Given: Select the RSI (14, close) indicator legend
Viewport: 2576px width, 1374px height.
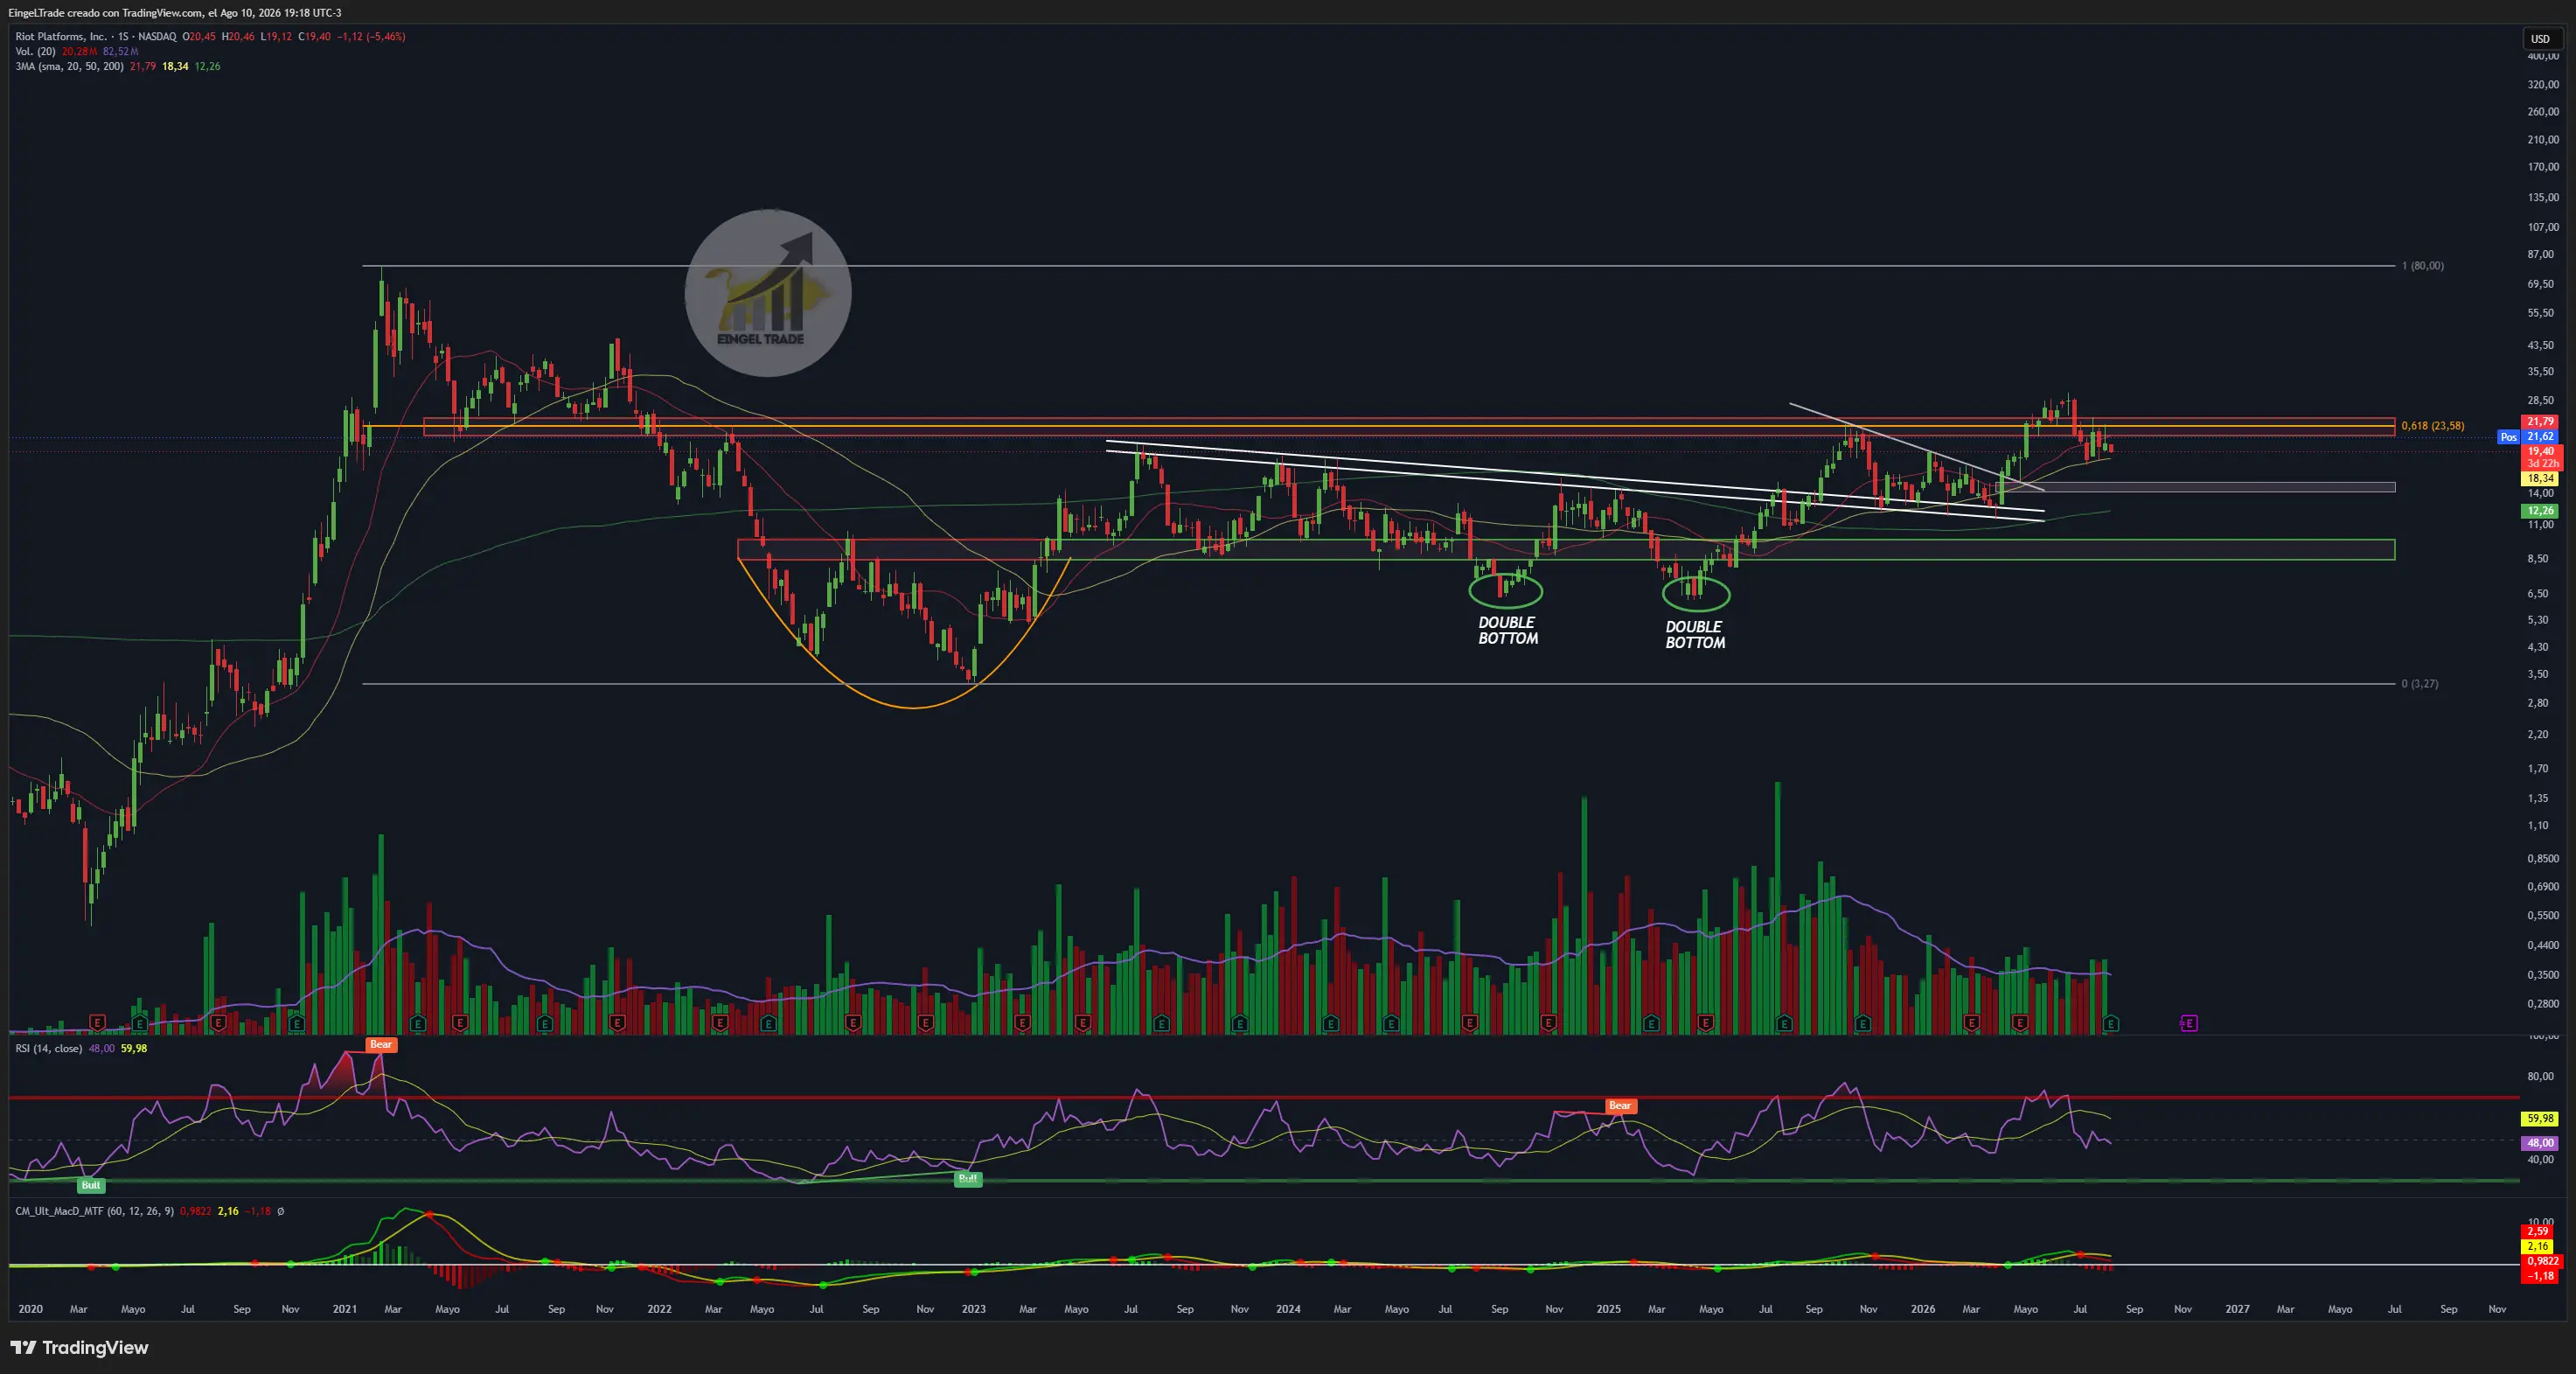Looking at the screenshot, I should (x=49, y=1048).
